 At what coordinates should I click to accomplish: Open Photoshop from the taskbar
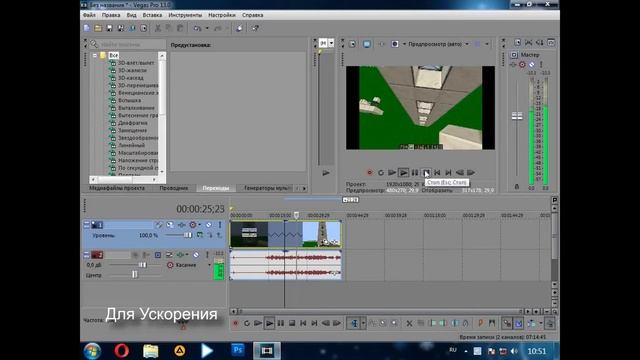click(x=238, y=351)
